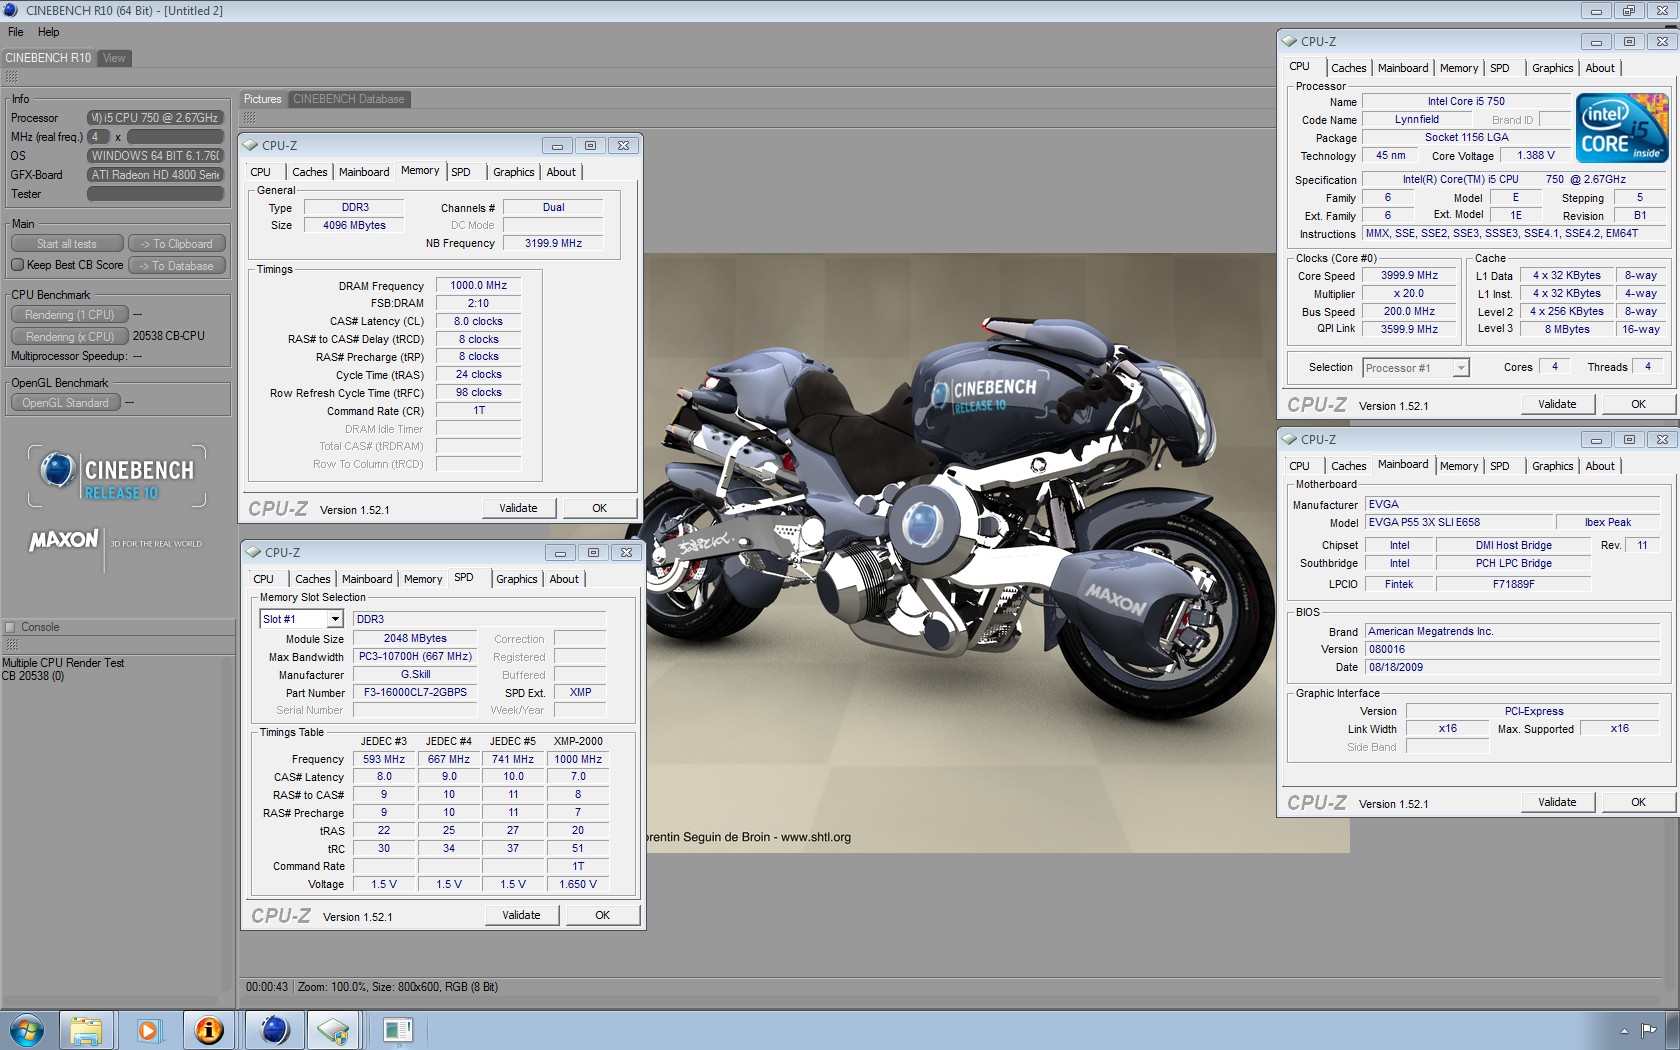Run Rendering (1 CPU) benchmark
1680x1050 pixels.
70,315
